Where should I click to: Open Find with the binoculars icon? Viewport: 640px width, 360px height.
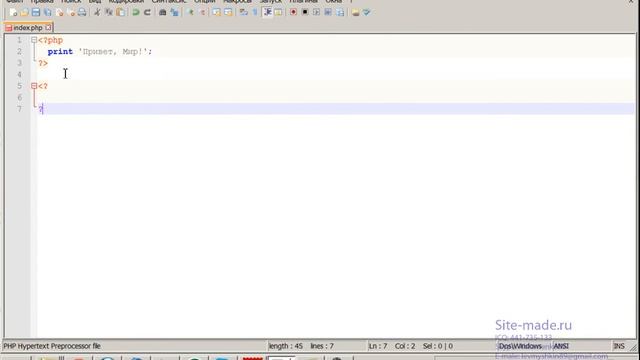[x=162, y=13]
